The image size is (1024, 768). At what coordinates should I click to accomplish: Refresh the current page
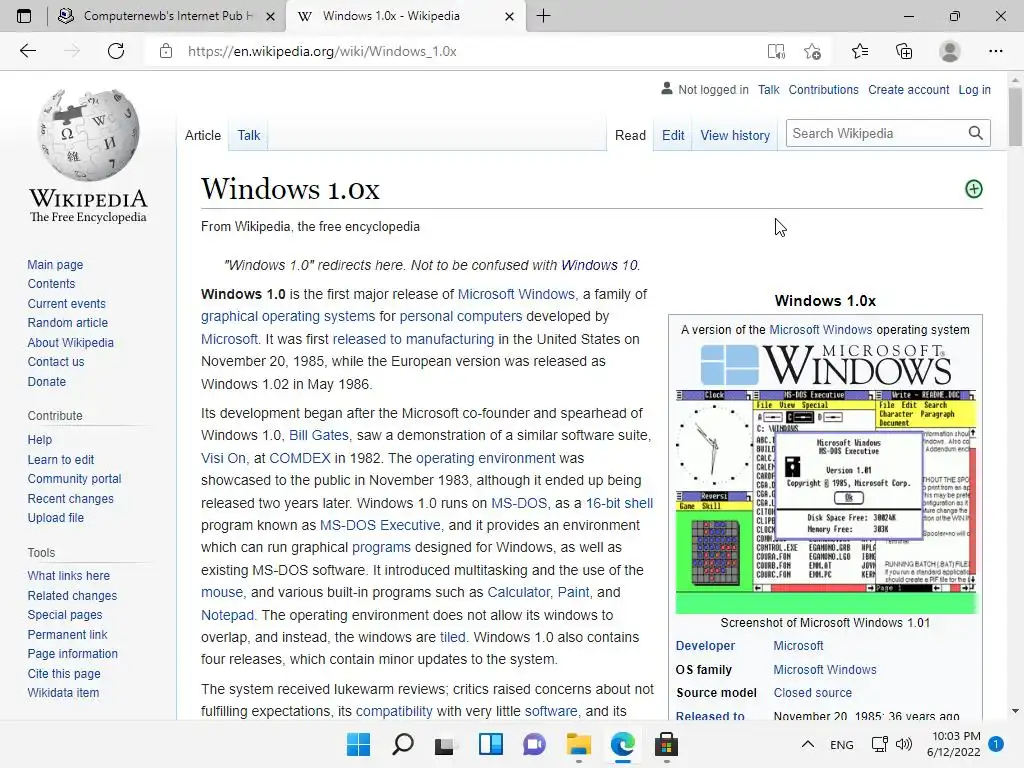point(116,51)
